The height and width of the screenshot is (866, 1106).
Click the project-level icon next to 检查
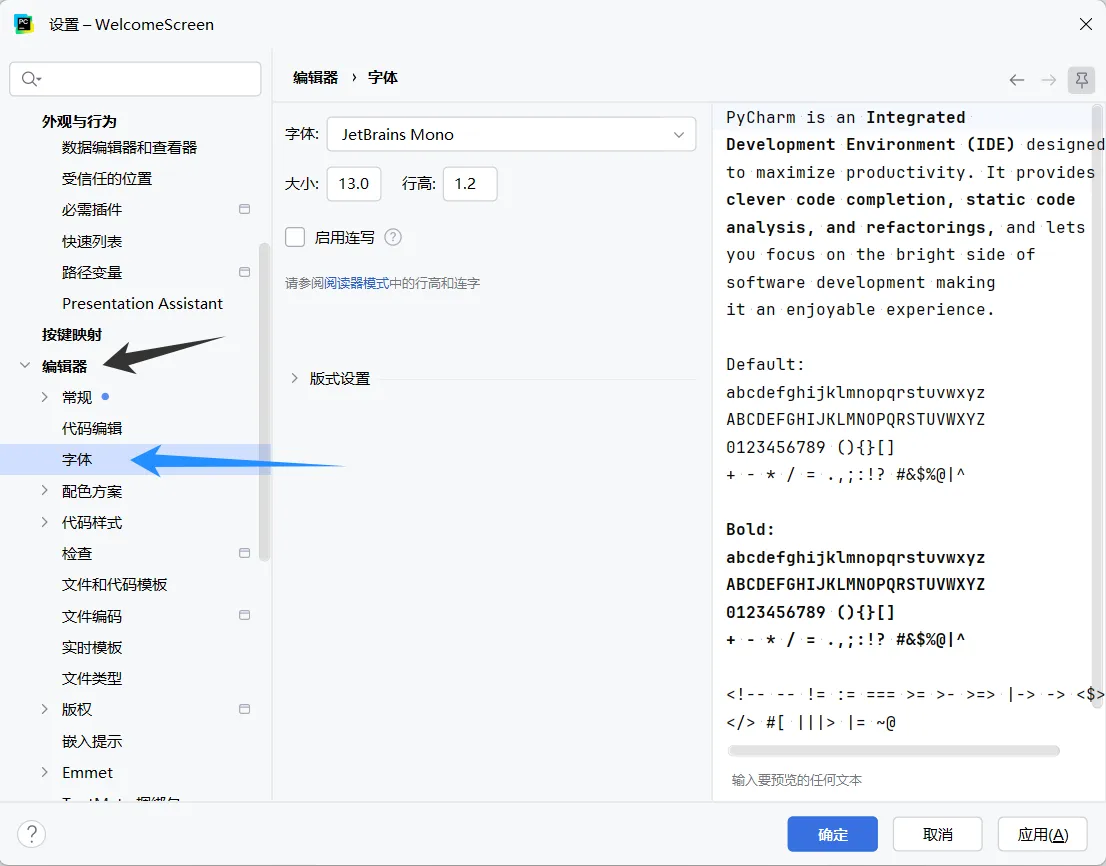coord(244,554)
